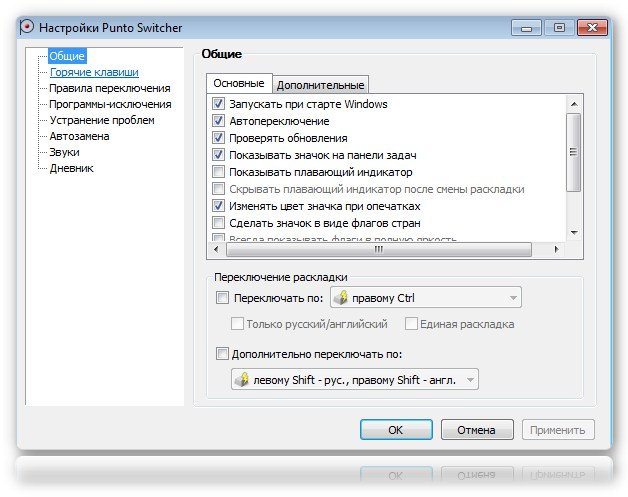The height and width of the screenshot is (497, 628).
Task: Enable Показывать плавающий индикатор
Action: (x=219, y=172)
